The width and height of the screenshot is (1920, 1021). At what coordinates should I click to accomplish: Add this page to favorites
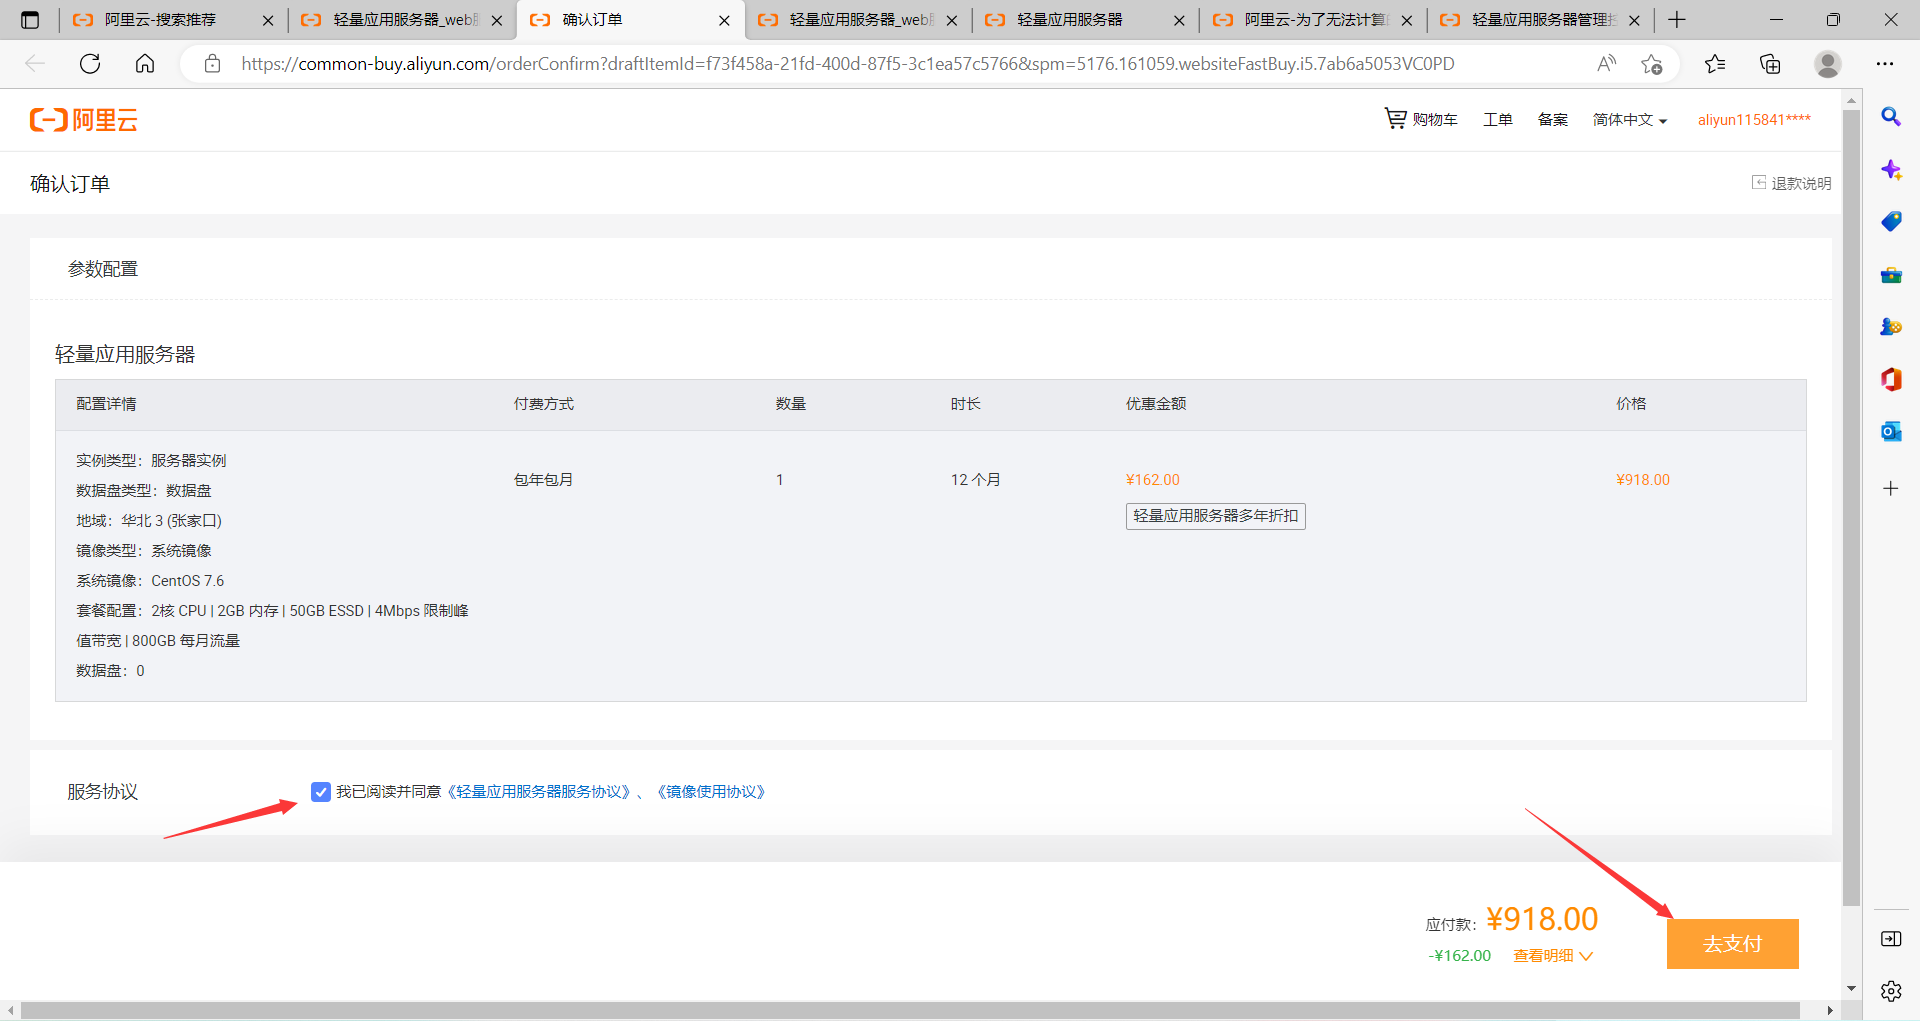[x=1651, y=64]
